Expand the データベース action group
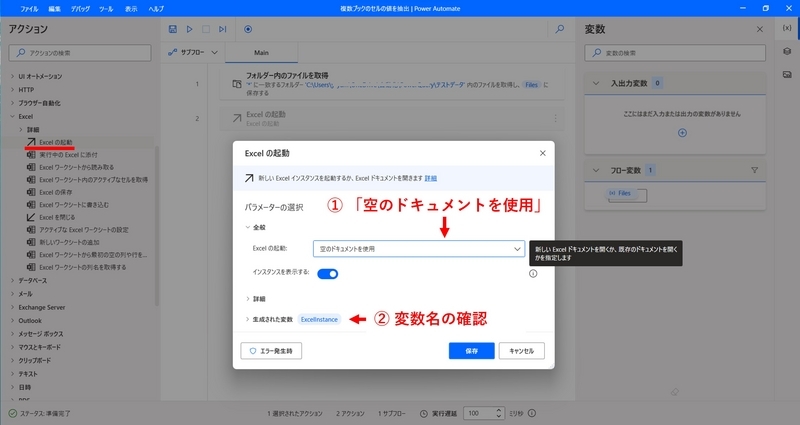This screenshot has width=800, height=425. [x=13, y=281]
